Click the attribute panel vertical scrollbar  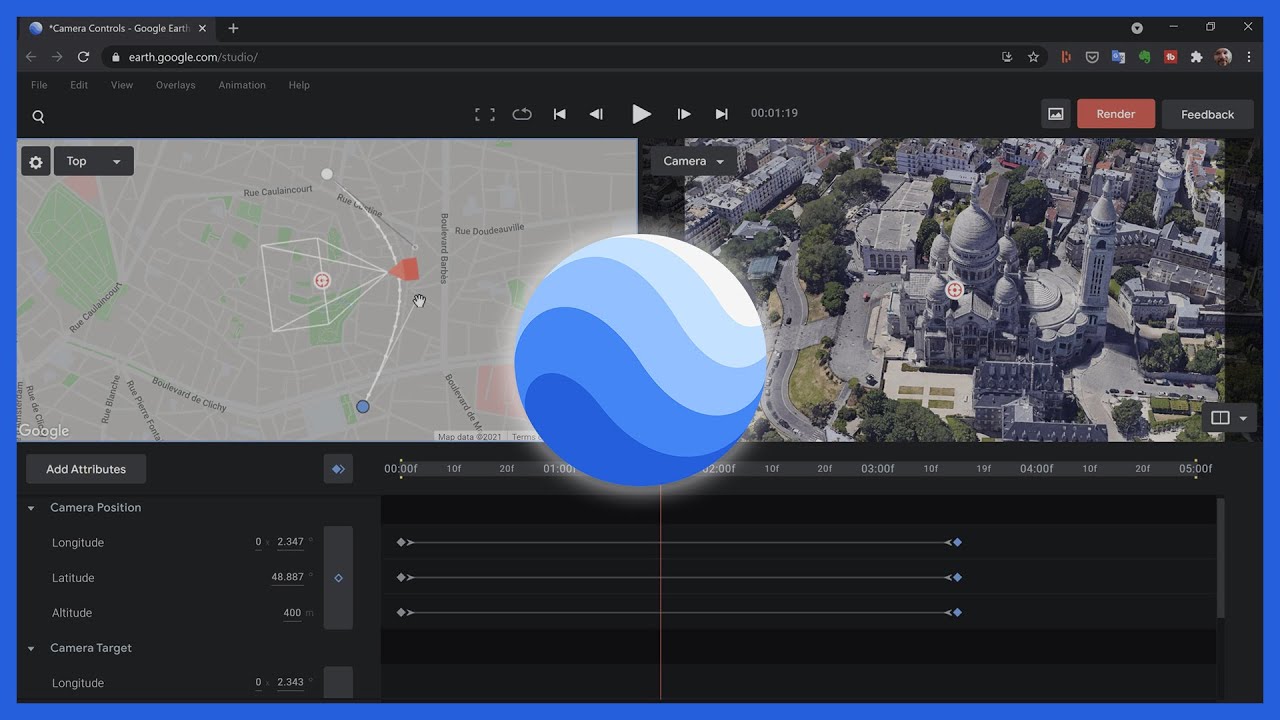click(x=1220, y=559)
